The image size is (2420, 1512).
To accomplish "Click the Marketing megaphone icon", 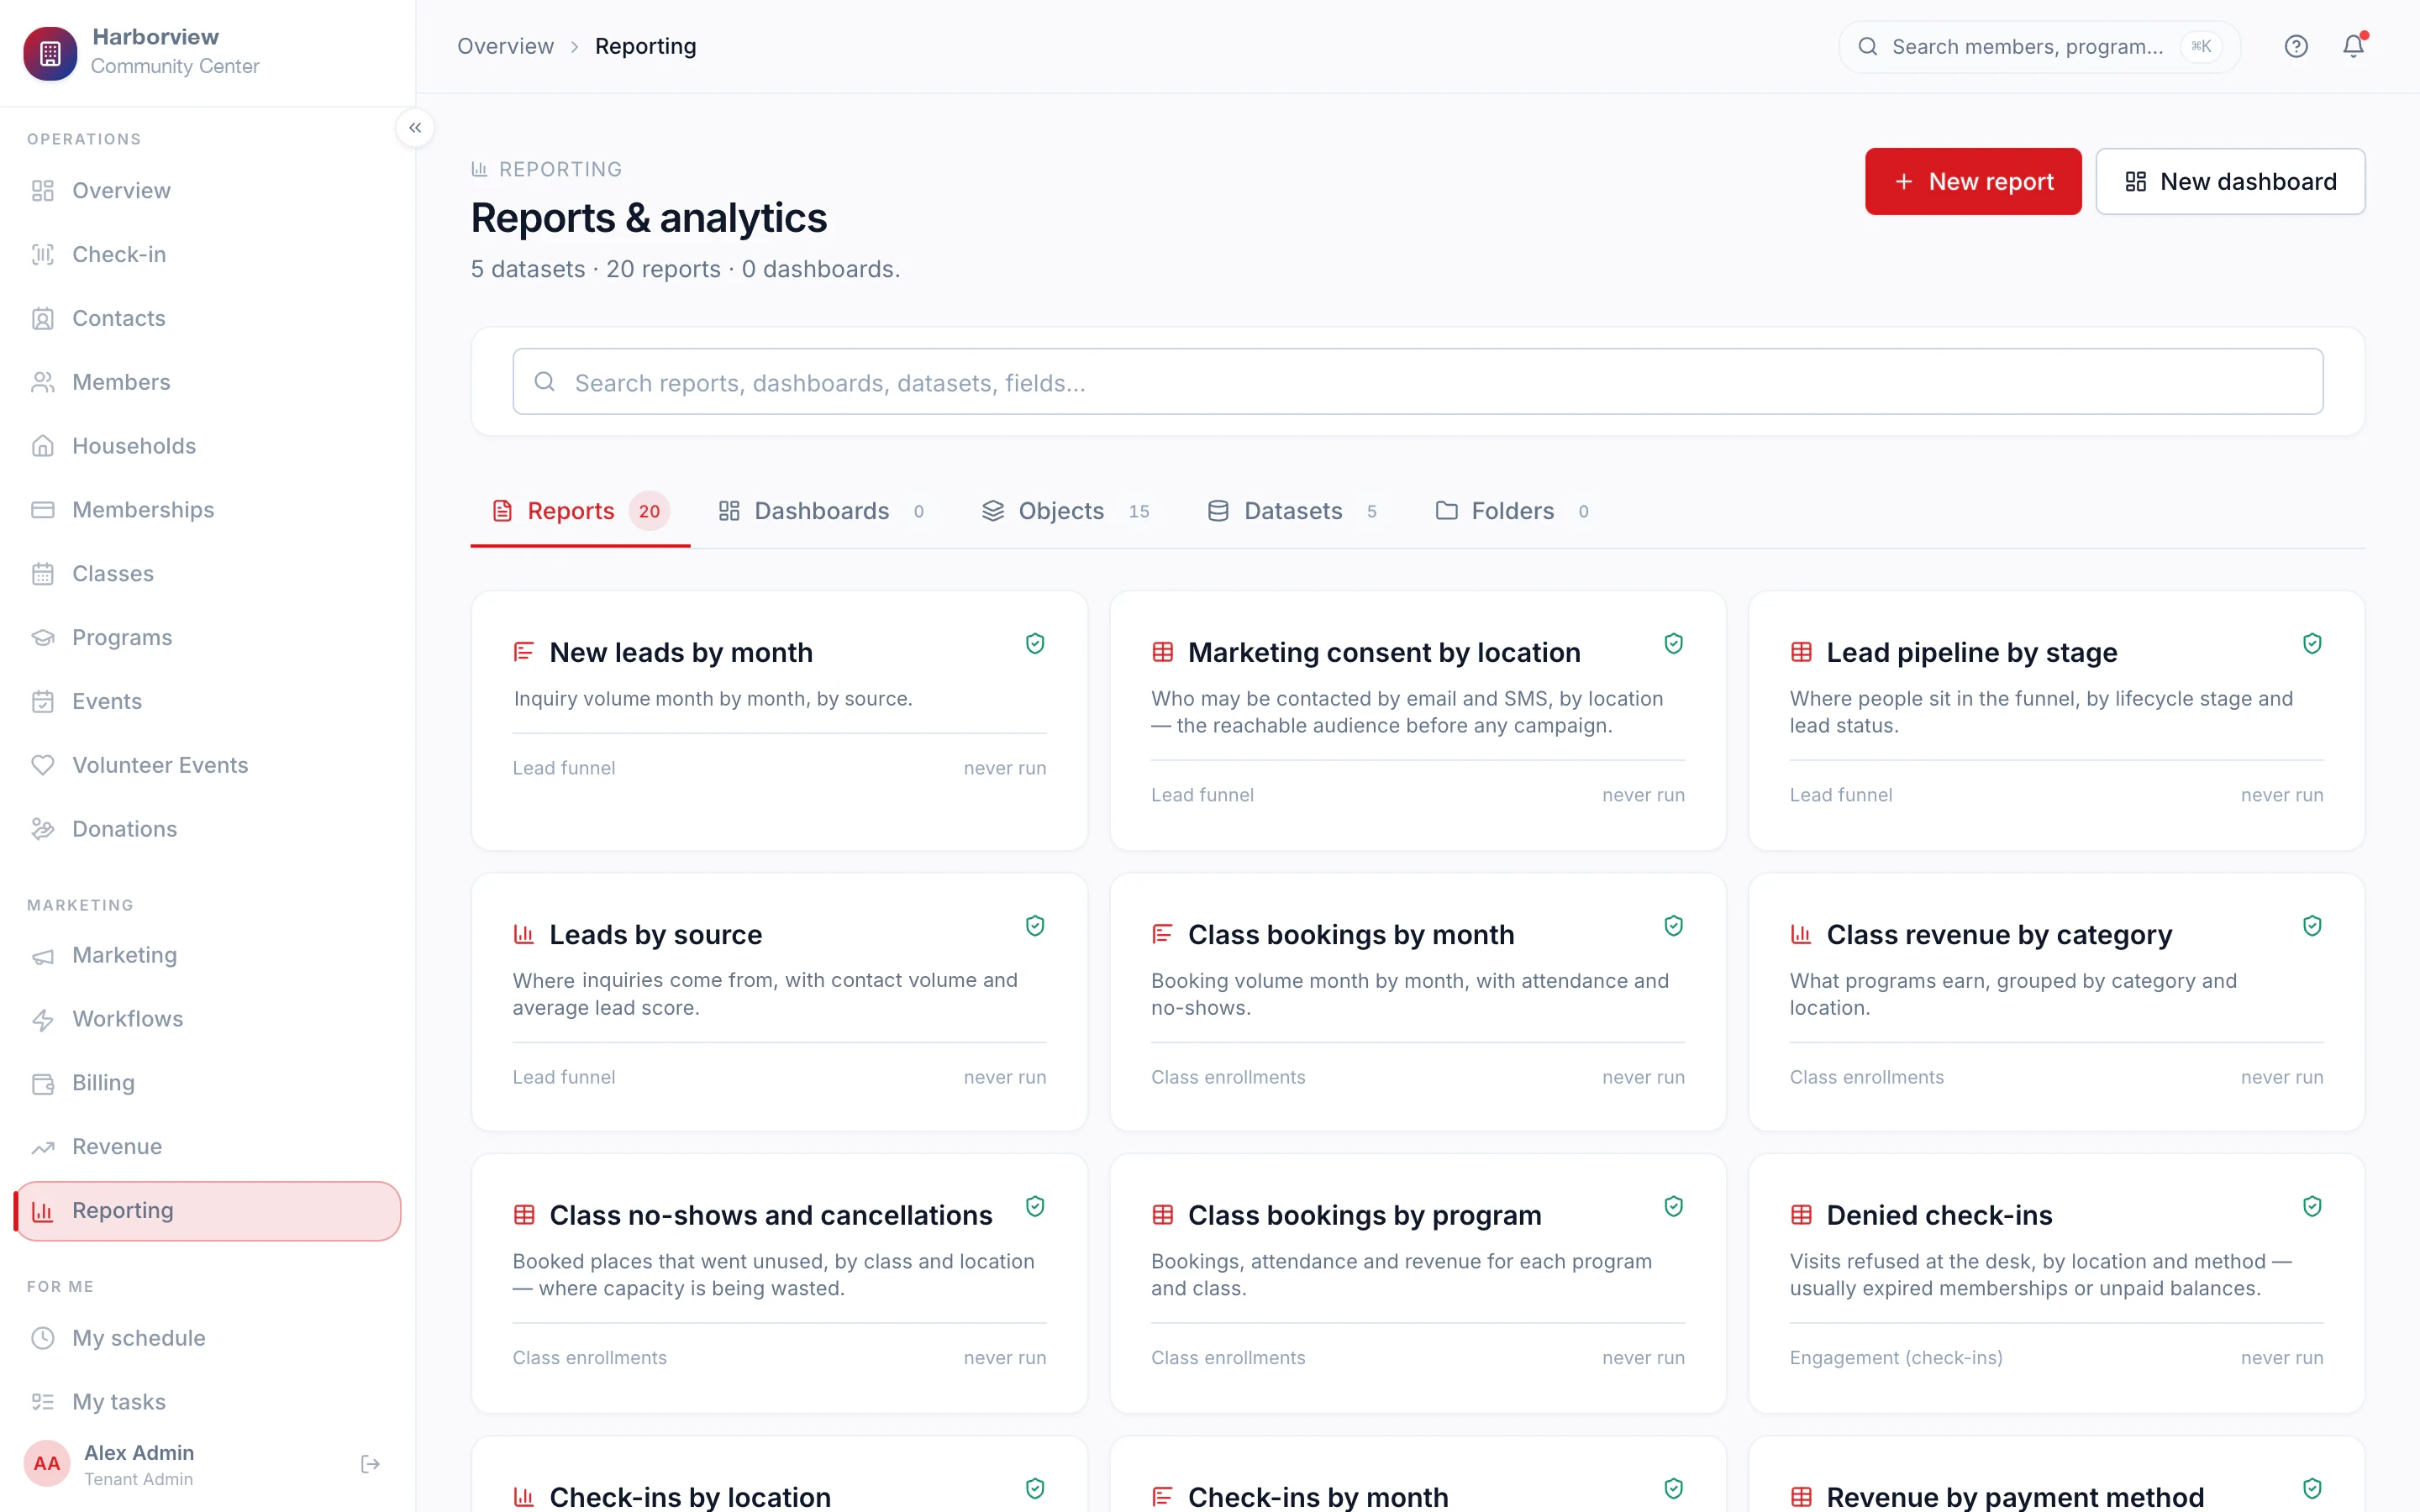I will [x=43, y=956].
